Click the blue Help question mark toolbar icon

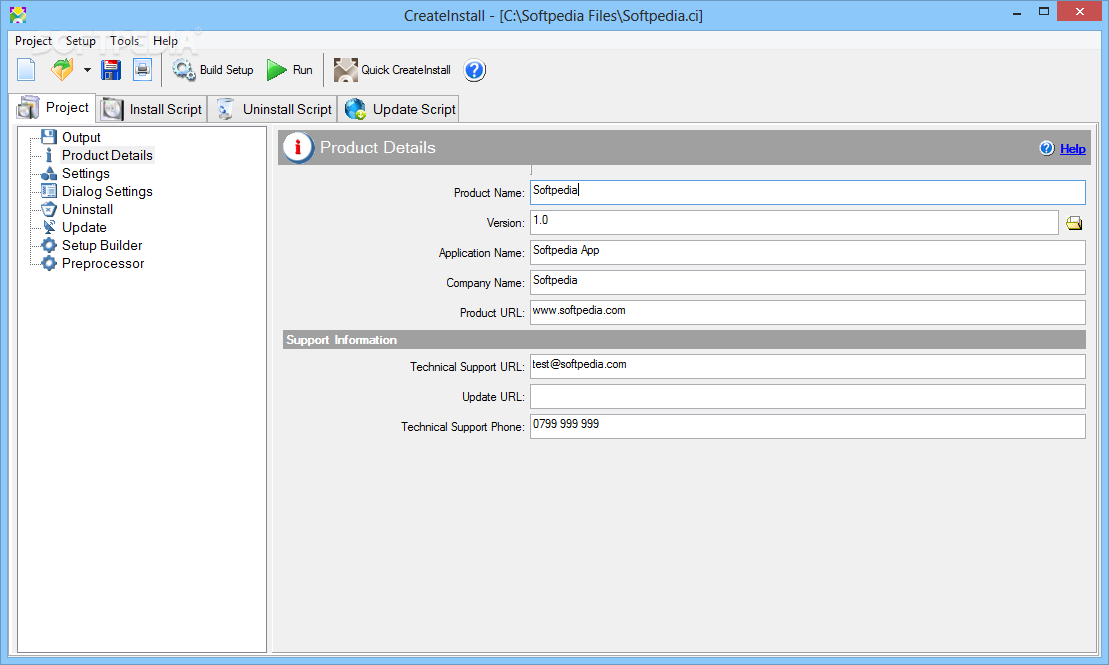(475, 70)
